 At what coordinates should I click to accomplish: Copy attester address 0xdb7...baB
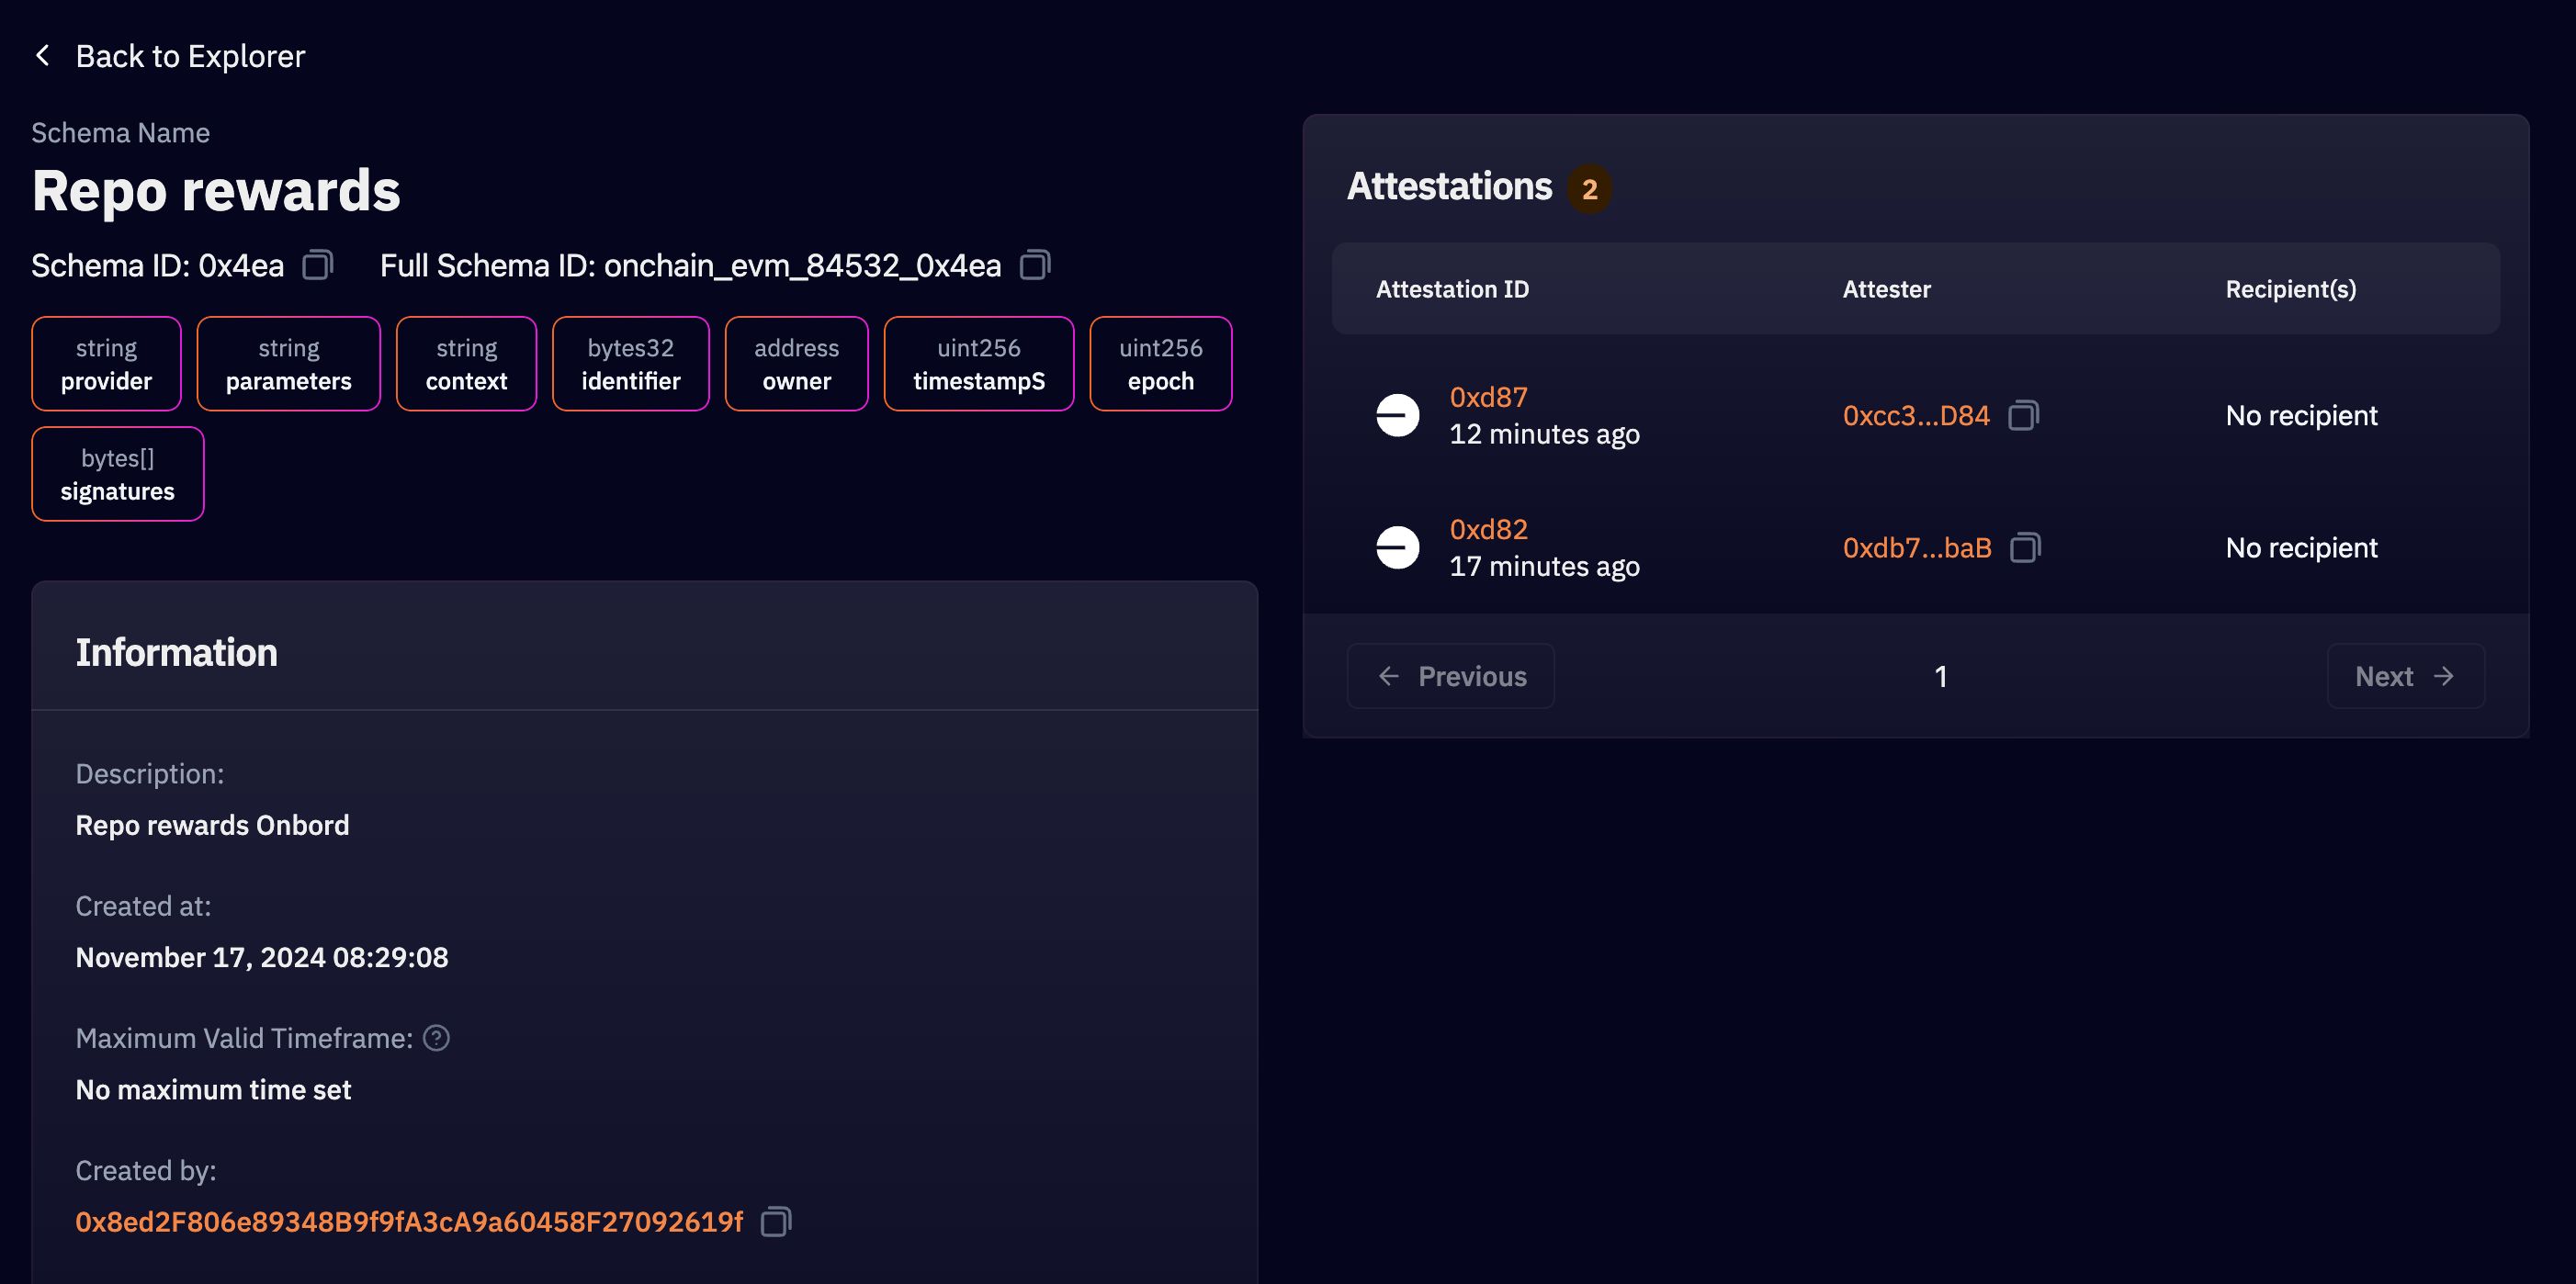[x=2025, y=547]
